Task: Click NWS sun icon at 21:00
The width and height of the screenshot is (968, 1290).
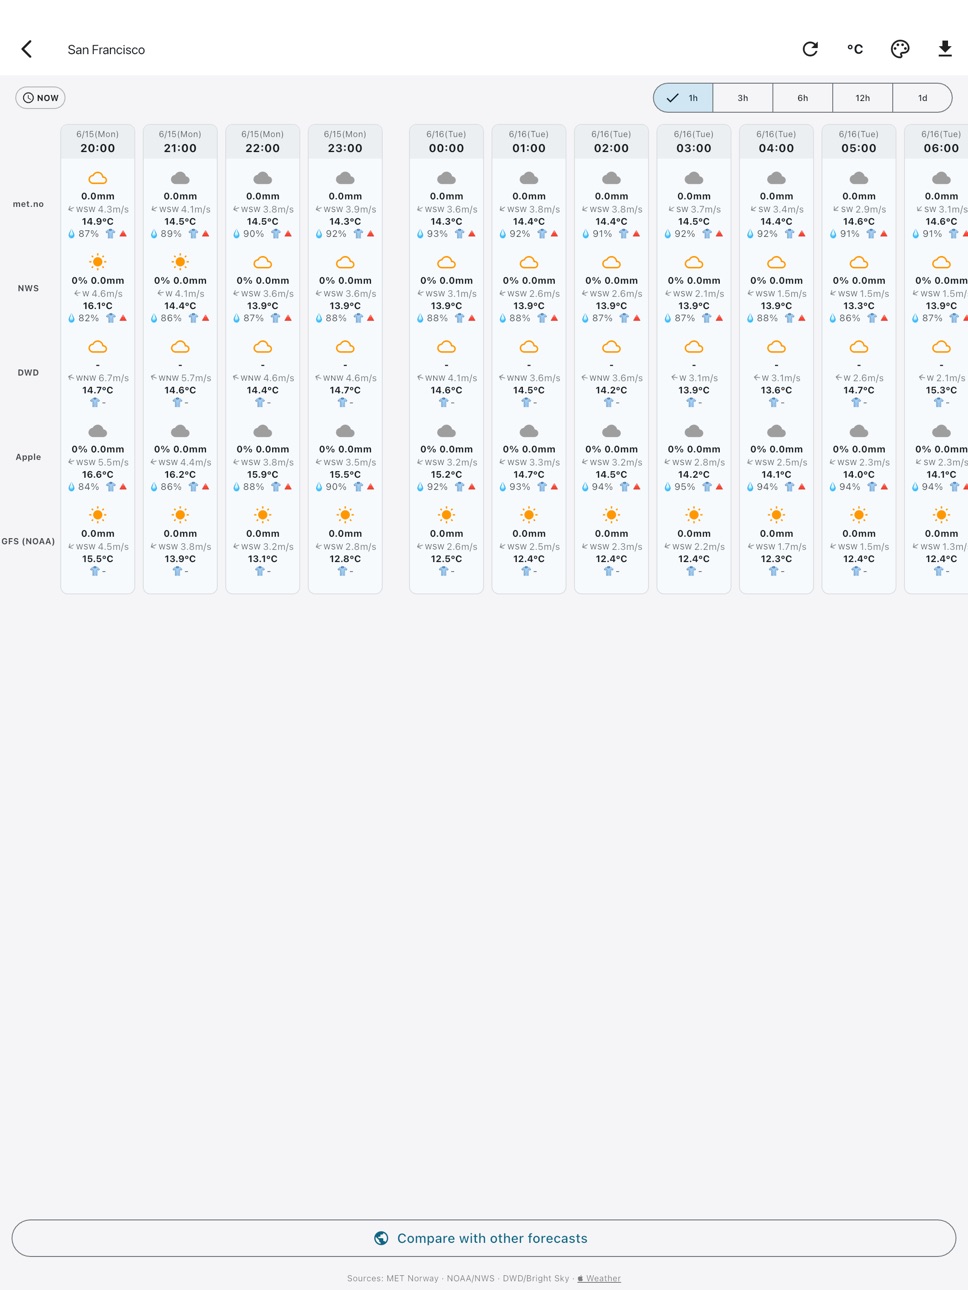Action: coord(180,262)
